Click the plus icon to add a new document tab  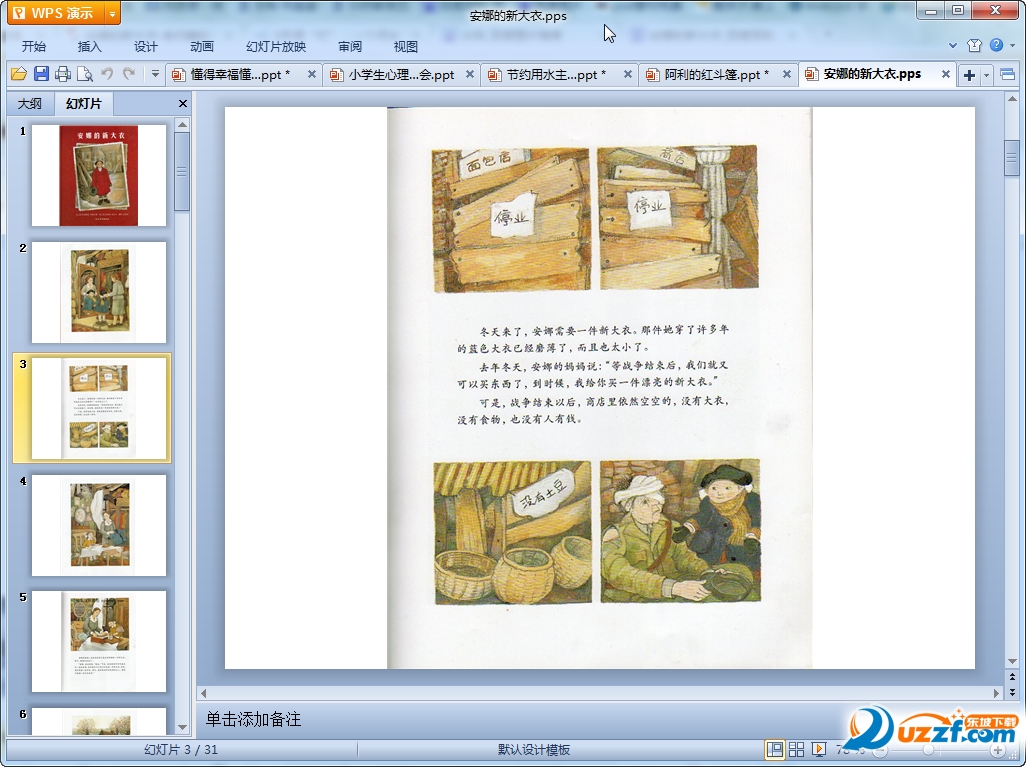pos(969,75)
